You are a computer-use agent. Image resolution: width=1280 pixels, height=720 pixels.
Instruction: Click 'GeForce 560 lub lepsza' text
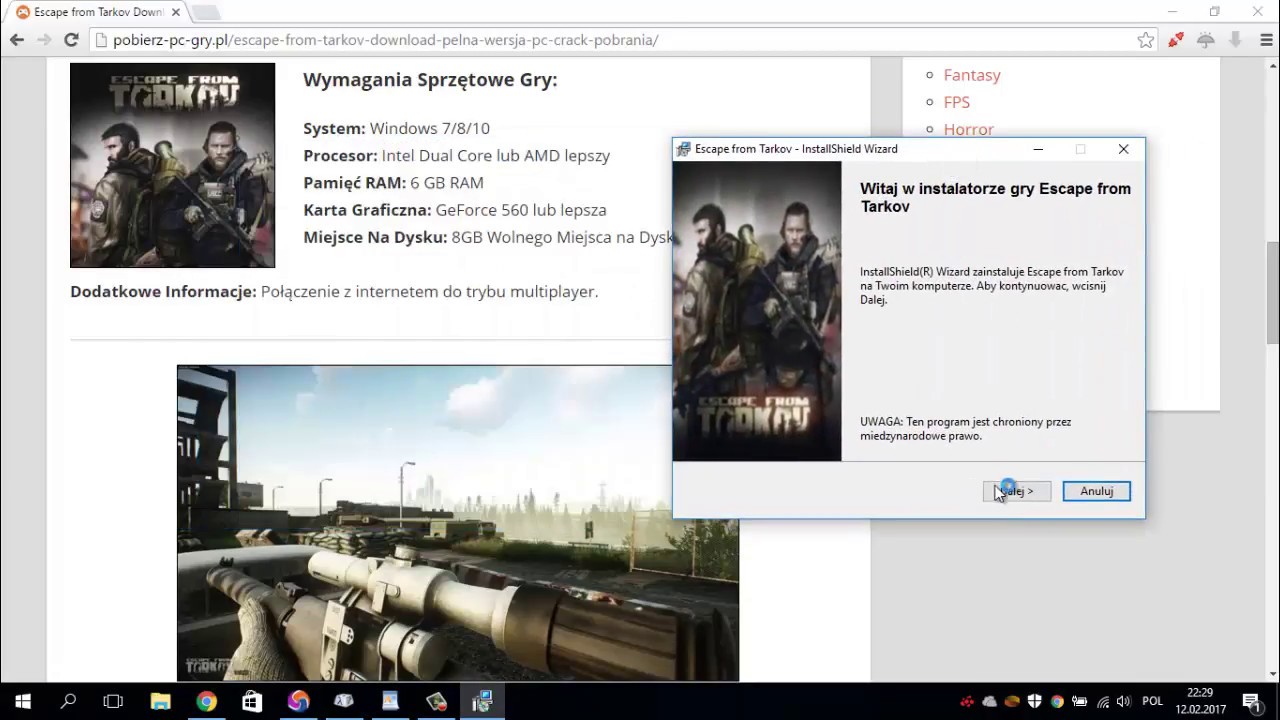521,210
